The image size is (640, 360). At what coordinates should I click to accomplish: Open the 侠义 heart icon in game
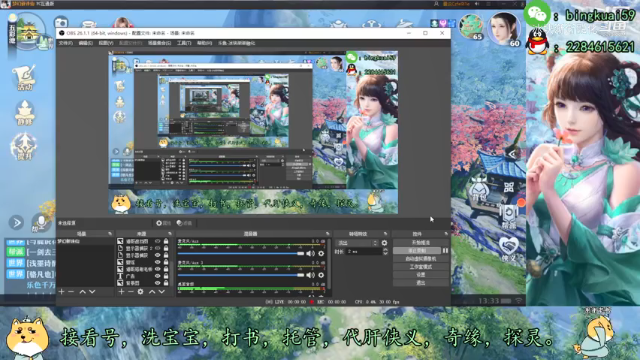(508, 249)
